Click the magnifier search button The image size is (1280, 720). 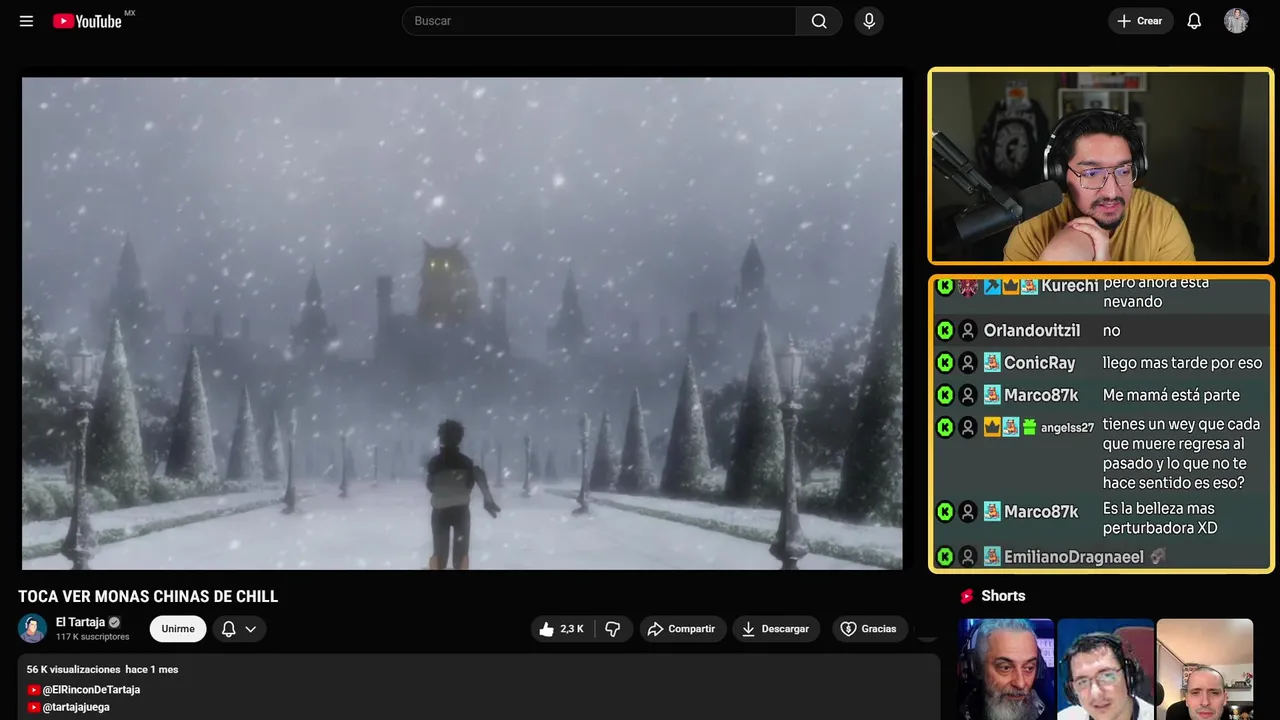(819, 21)
